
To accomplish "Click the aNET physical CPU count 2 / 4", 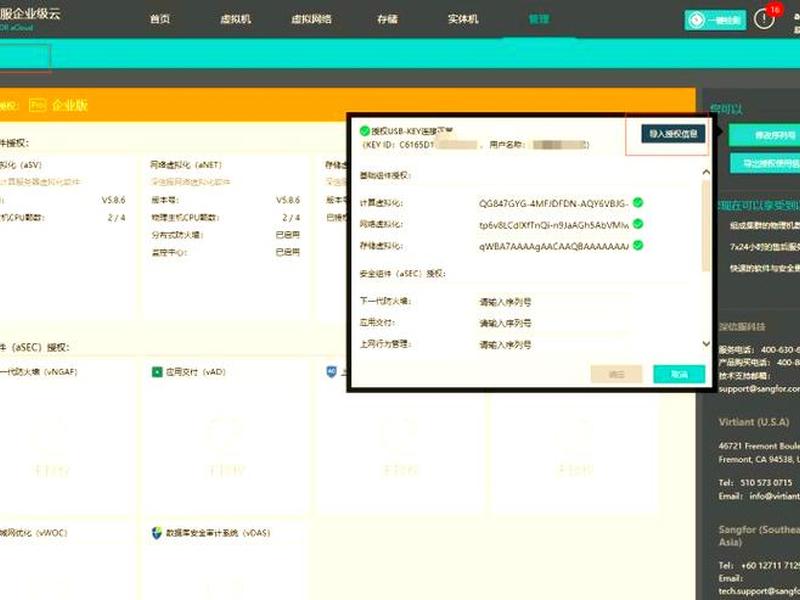I will click(291, 217).
